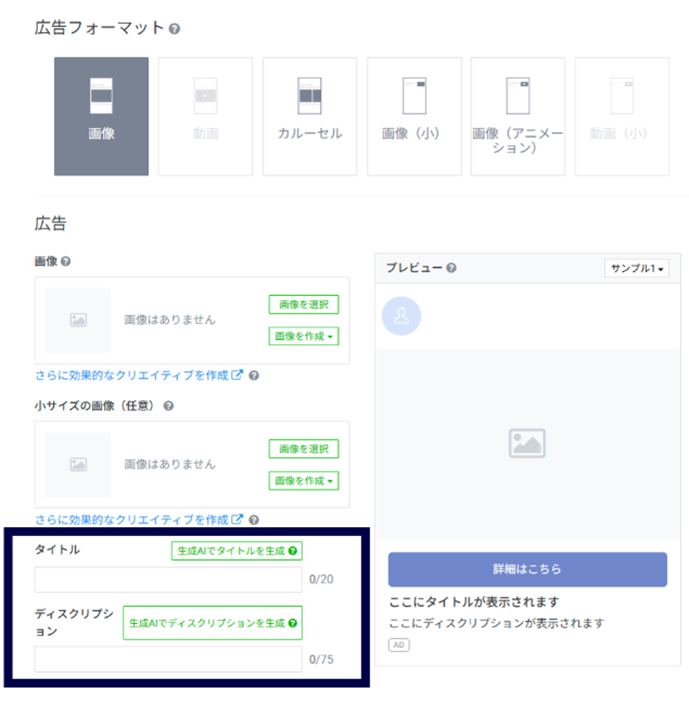This screenshot has height=708, width=689.
Task: Click help icon beside 画像 label
Action: pos(66,262)
